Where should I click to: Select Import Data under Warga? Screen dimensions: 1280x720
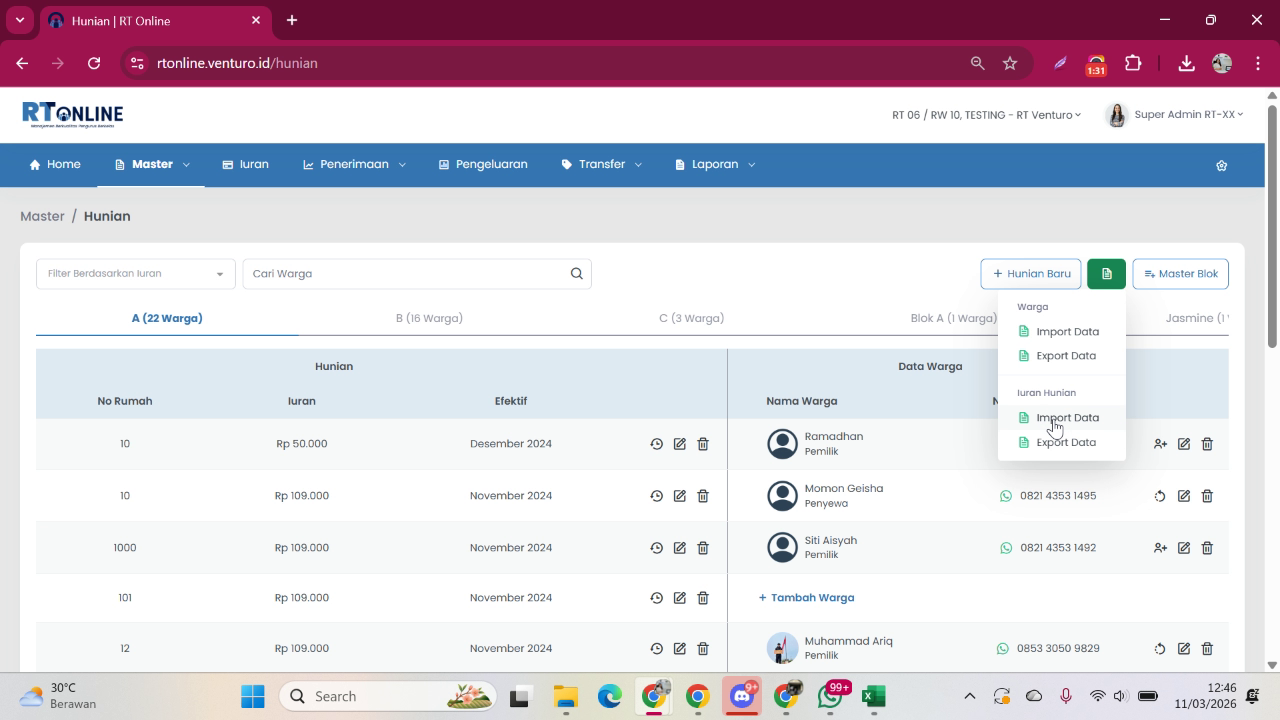pos(1061,332)
